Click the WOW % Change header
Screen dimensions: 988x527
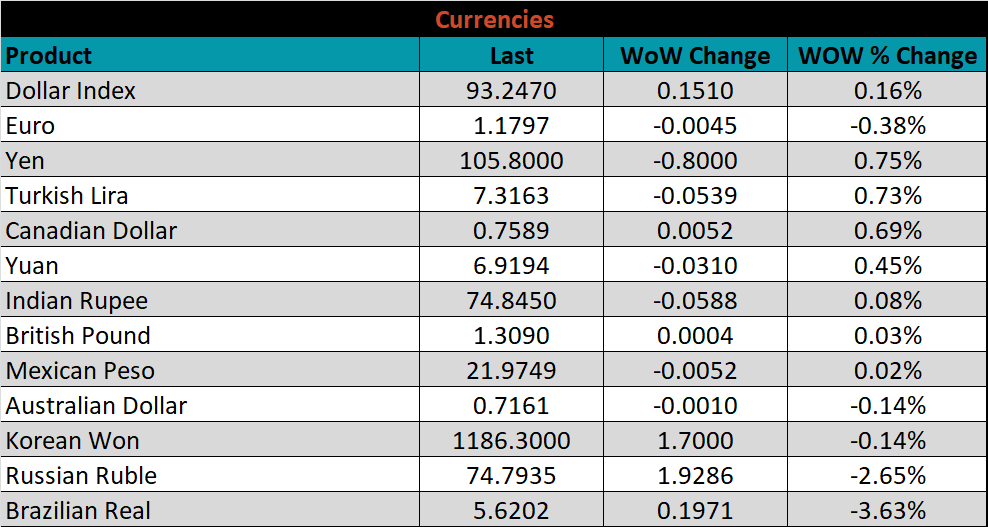(887, 56)
